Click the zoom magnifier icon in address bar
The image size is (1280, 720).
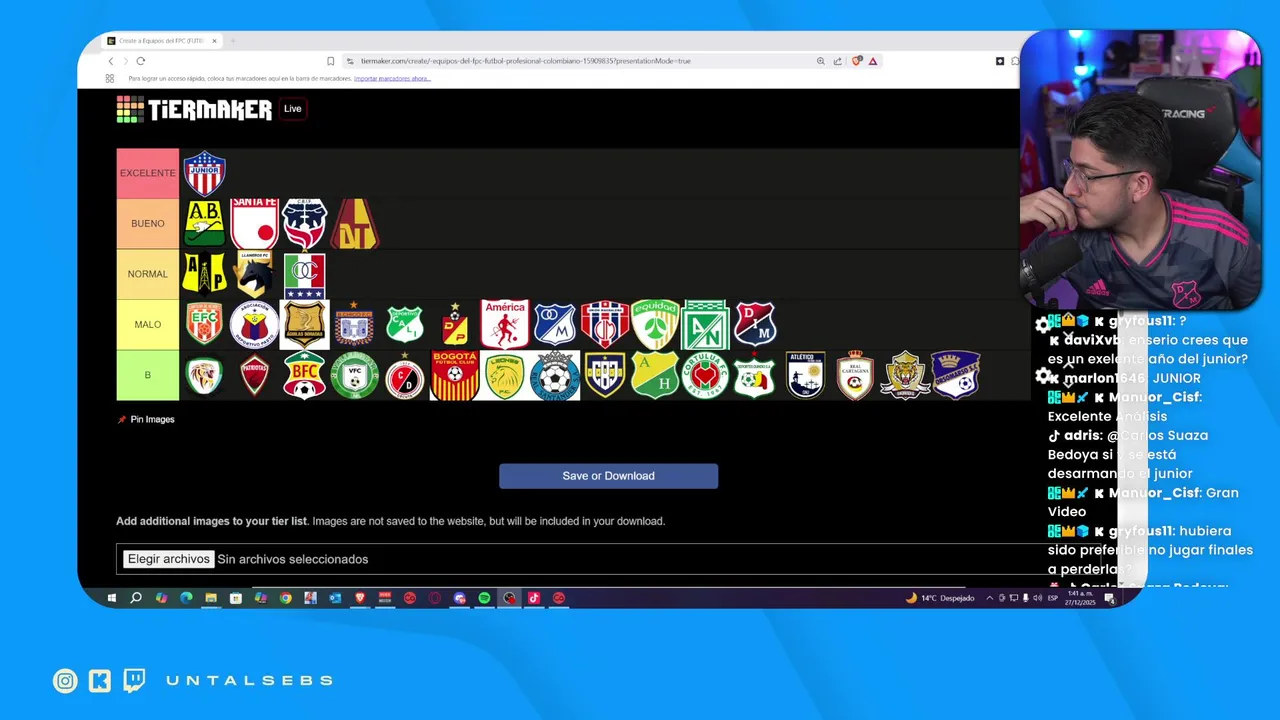[x=821, y=61]
